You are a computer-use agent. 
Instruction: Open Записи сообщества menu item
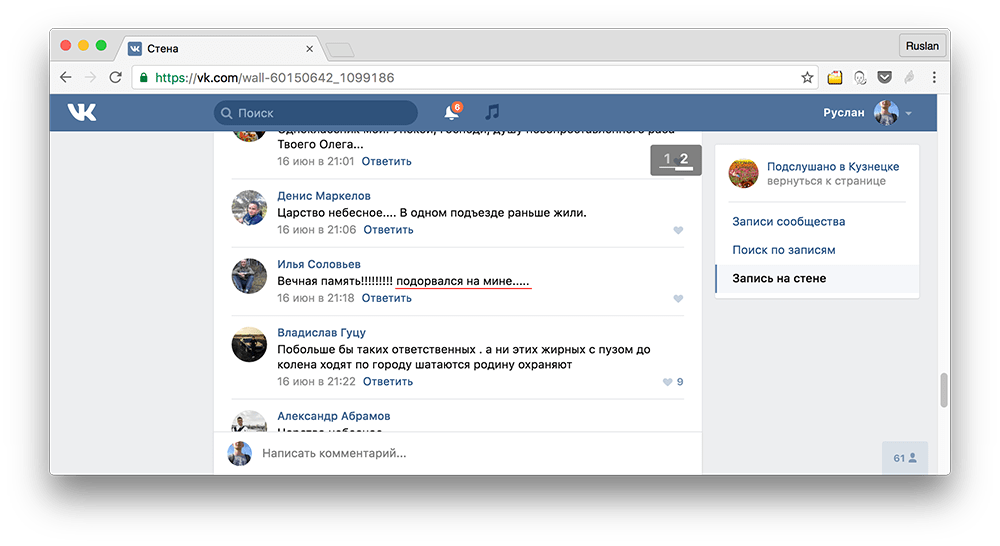coord(788,221)
